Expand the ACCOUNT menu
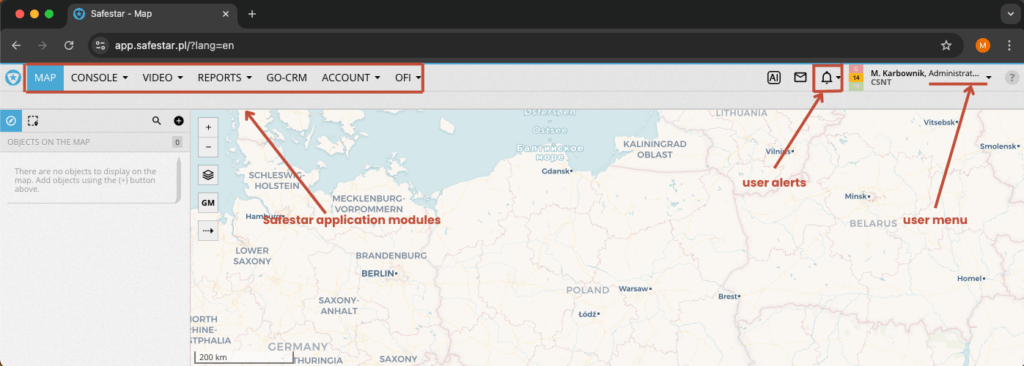 point(351,78)
